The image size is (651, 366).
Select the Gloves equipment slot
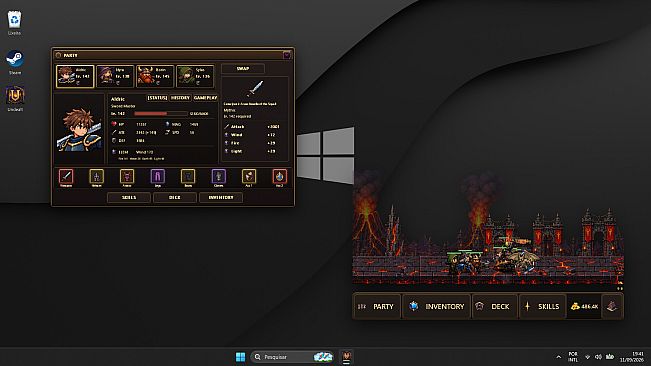218,176
